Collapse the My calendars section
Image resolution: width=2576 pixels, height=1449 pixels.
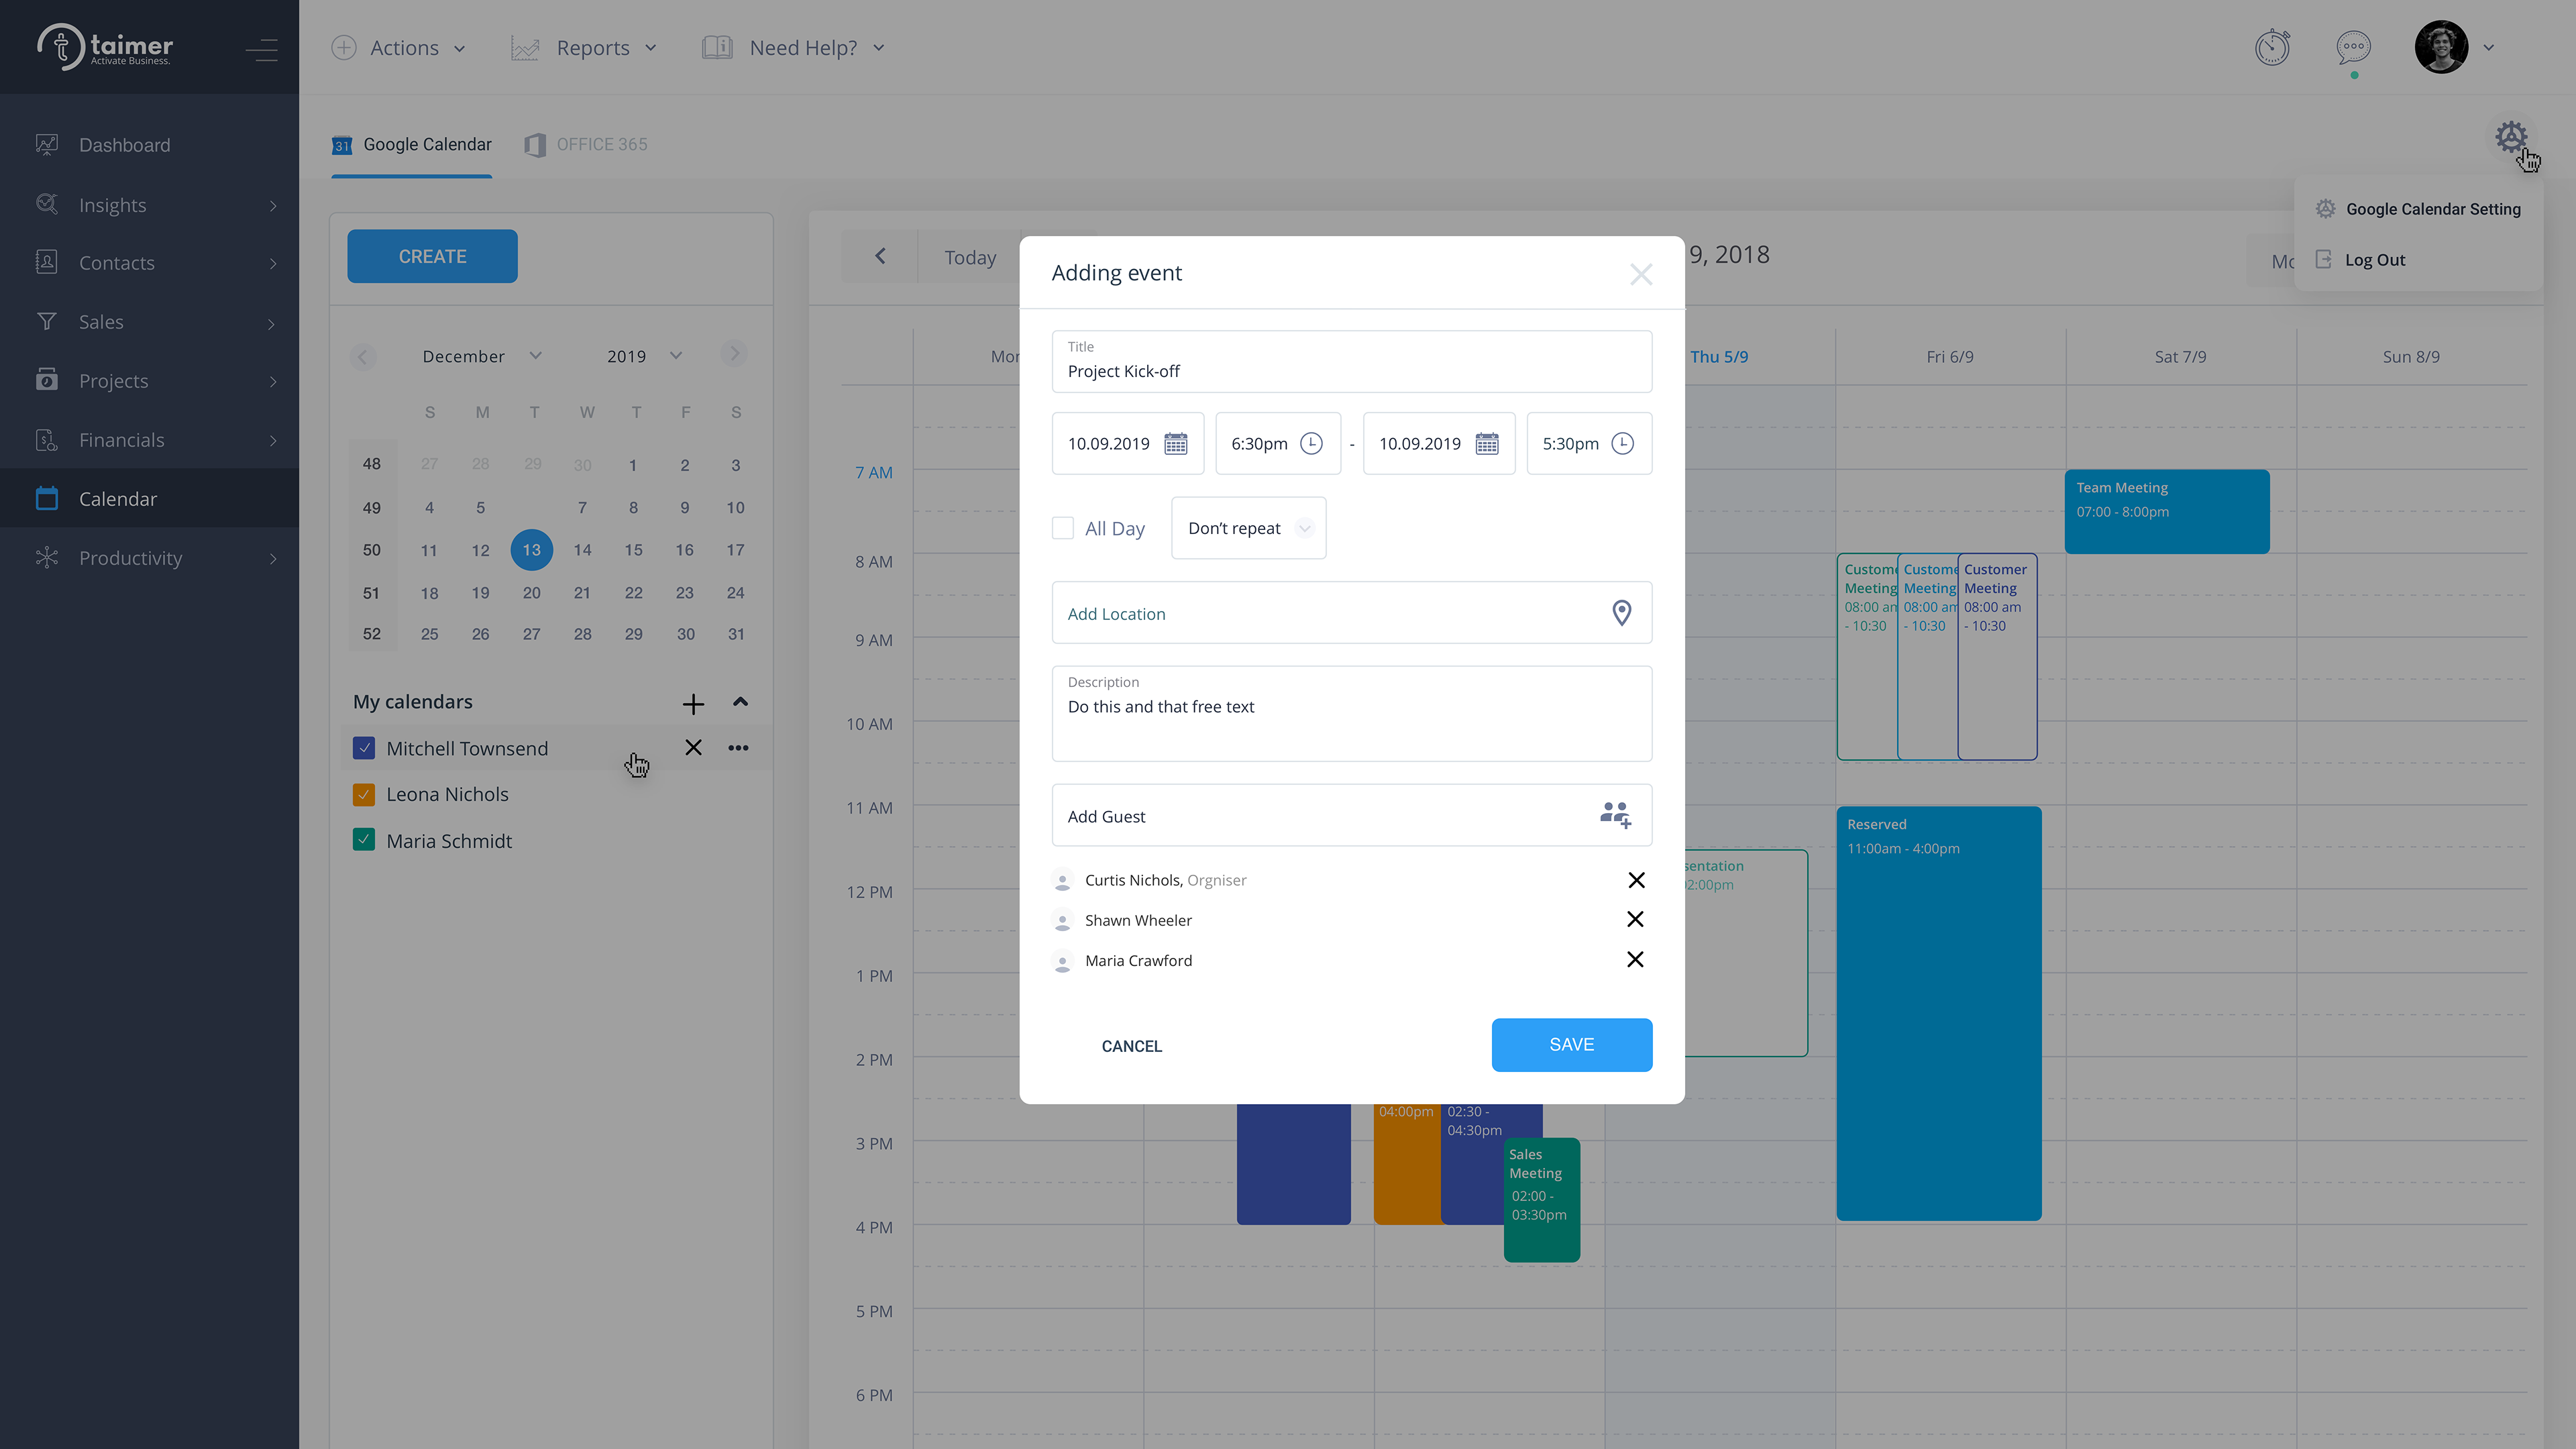[x=740, y=702]
